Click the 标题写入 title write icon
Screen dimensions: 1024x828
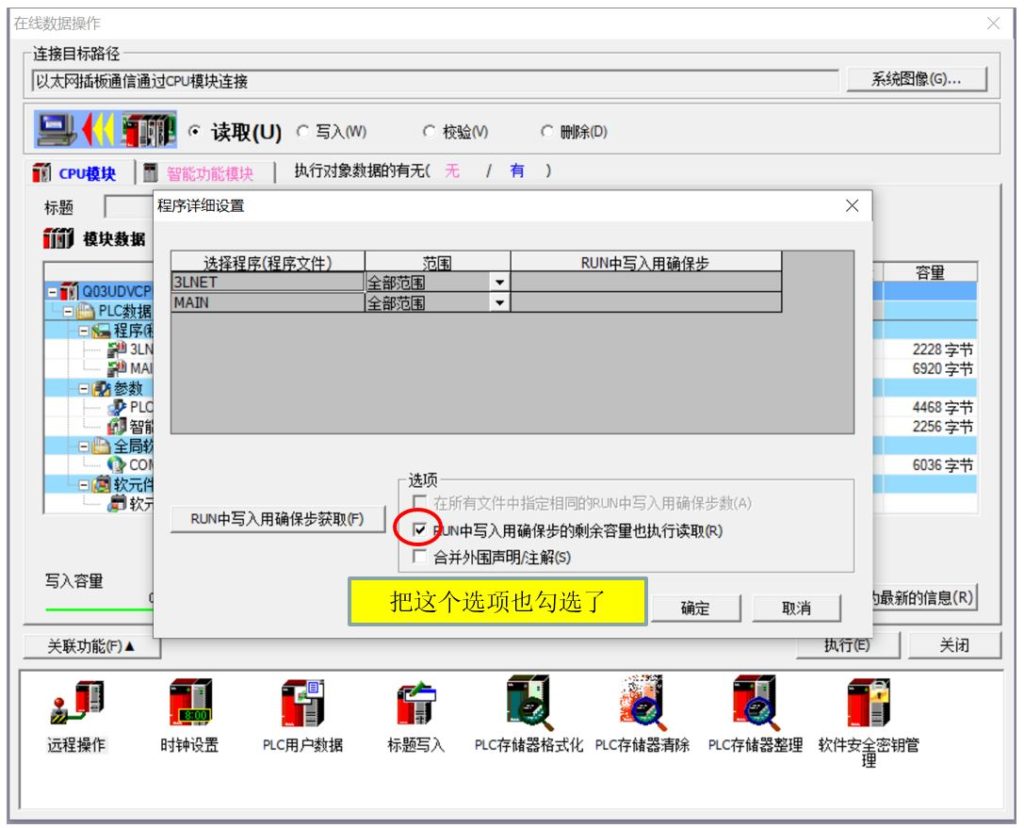pos(415,704)
